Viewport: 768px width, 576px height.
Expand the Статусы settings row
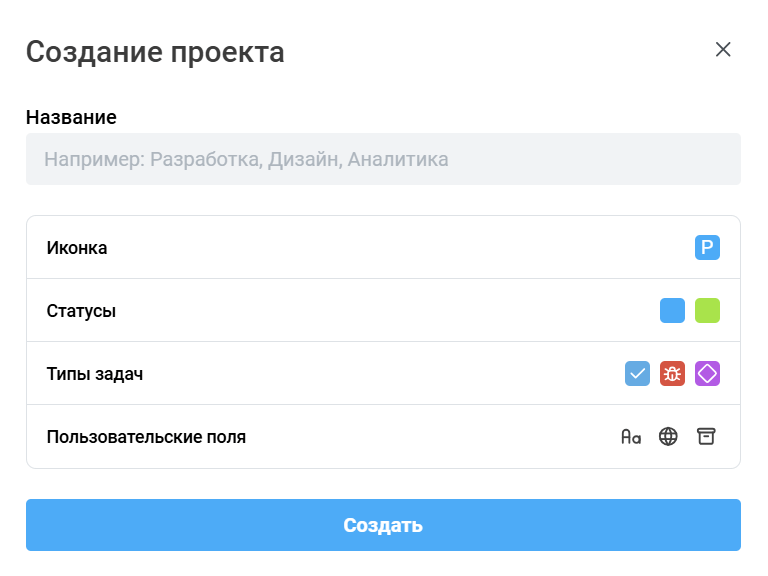[x=384, y=311]
